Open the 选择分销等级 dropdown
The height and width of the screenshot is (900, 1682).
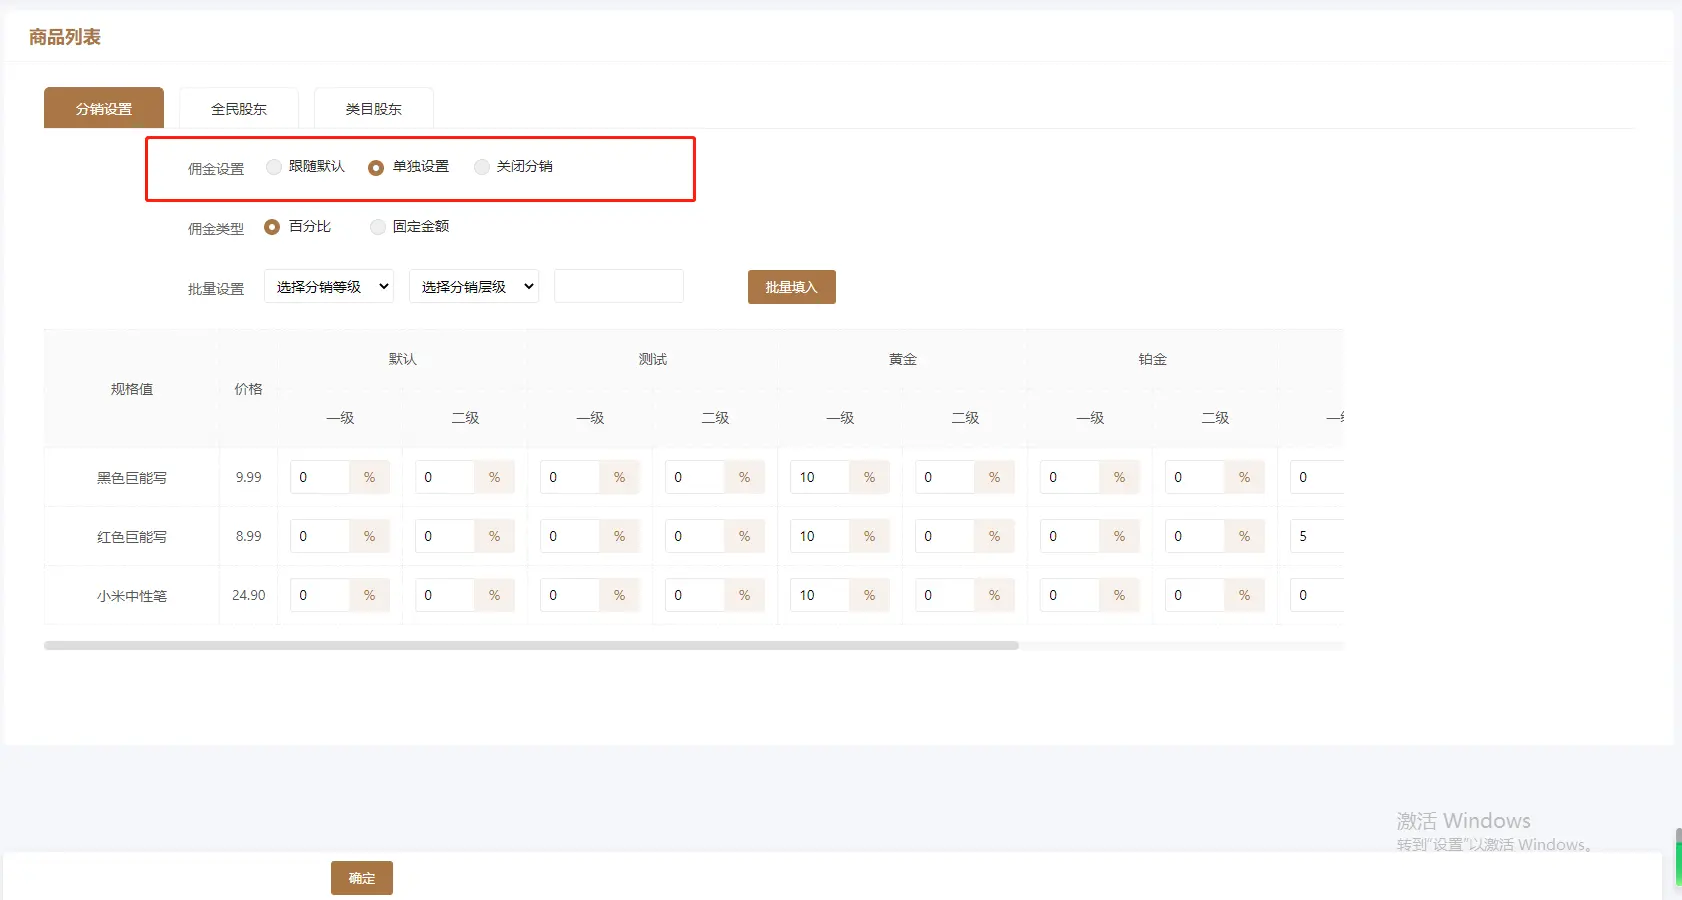click(x=329, y=287)
